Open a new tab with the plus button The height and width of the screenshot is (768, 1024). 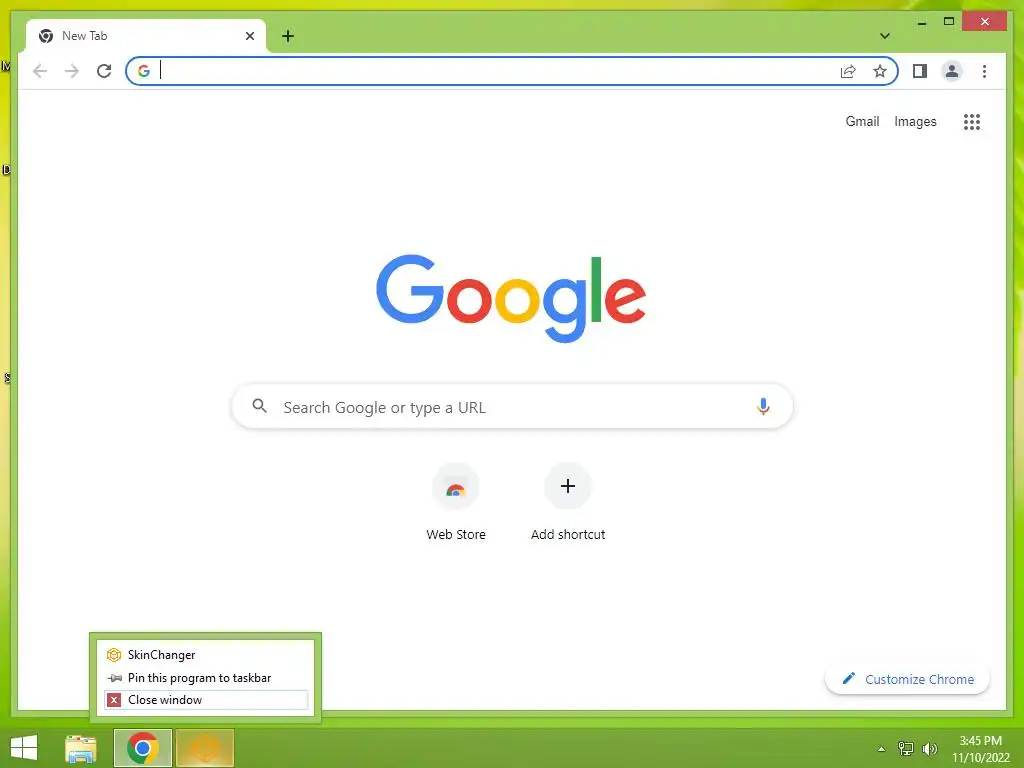pyautogui.click(x=288, y=36)
